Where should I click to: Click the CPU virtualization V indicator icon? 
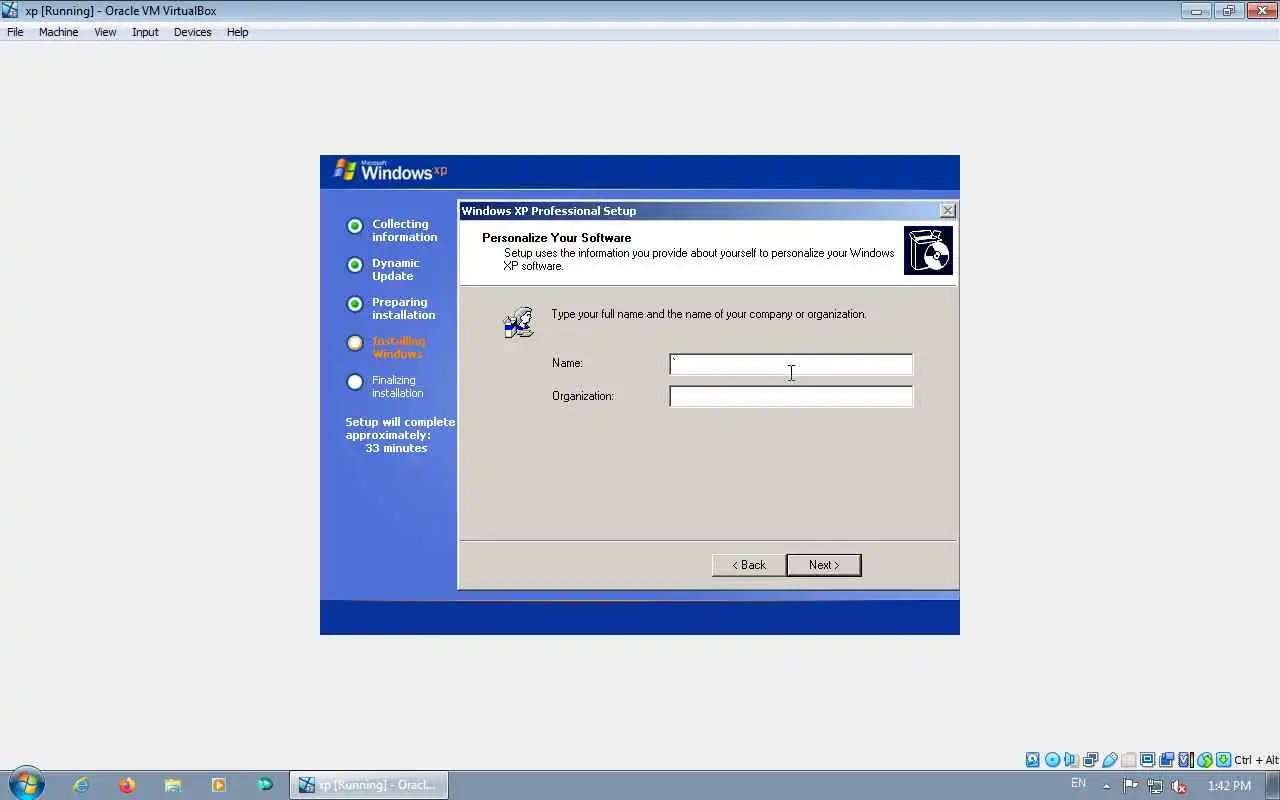point(1185,760)
